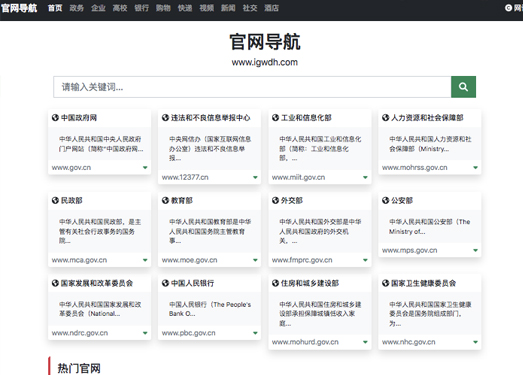The width and height of the screenshot is (523, 375).
Task: Click globe icon beside 国家卫生健康委员会
Action: tap(385, 283)
